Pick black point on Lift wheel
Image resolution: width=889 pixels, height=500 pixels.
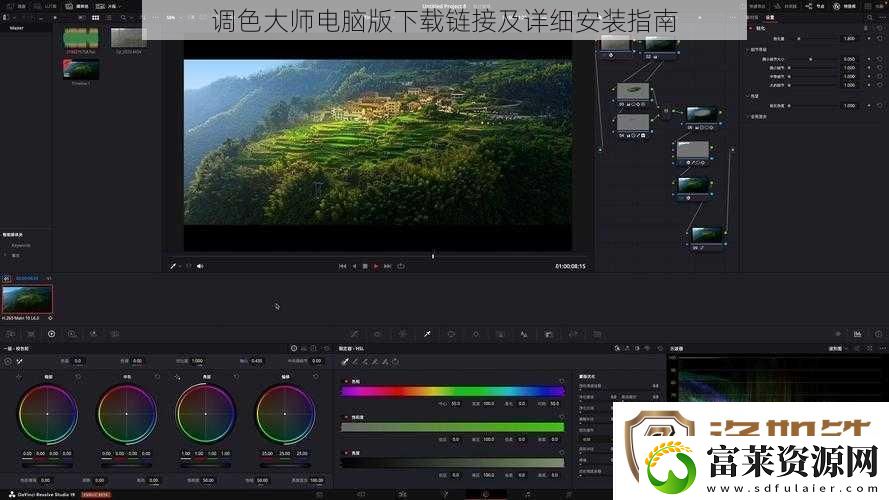point(19,376)
